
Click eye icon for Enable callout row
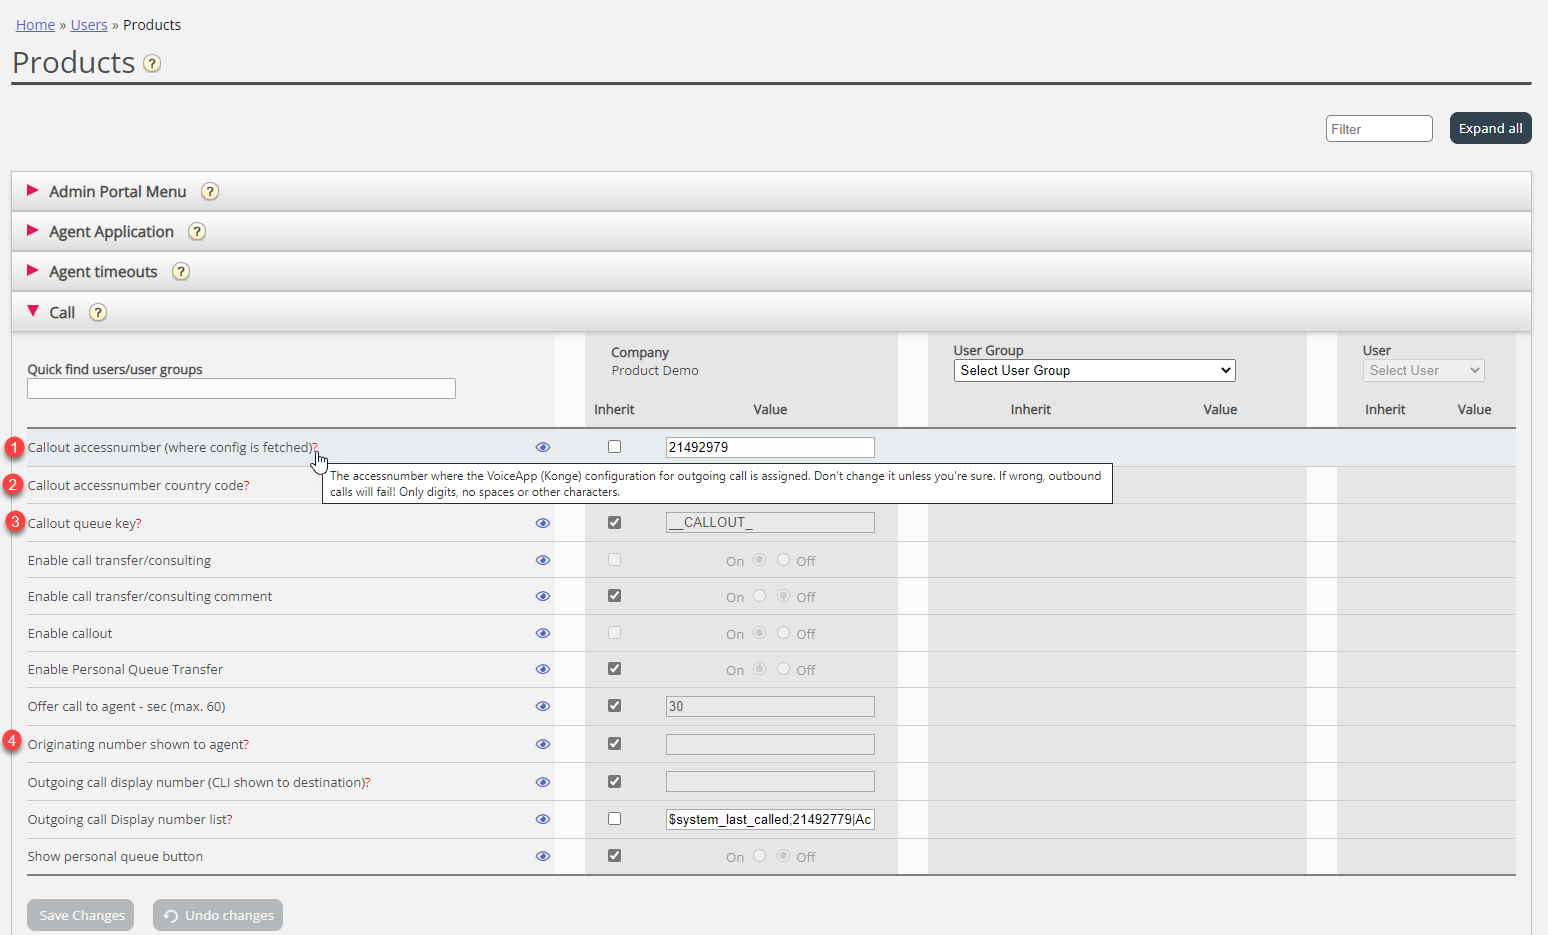click(x=543, y=633)
